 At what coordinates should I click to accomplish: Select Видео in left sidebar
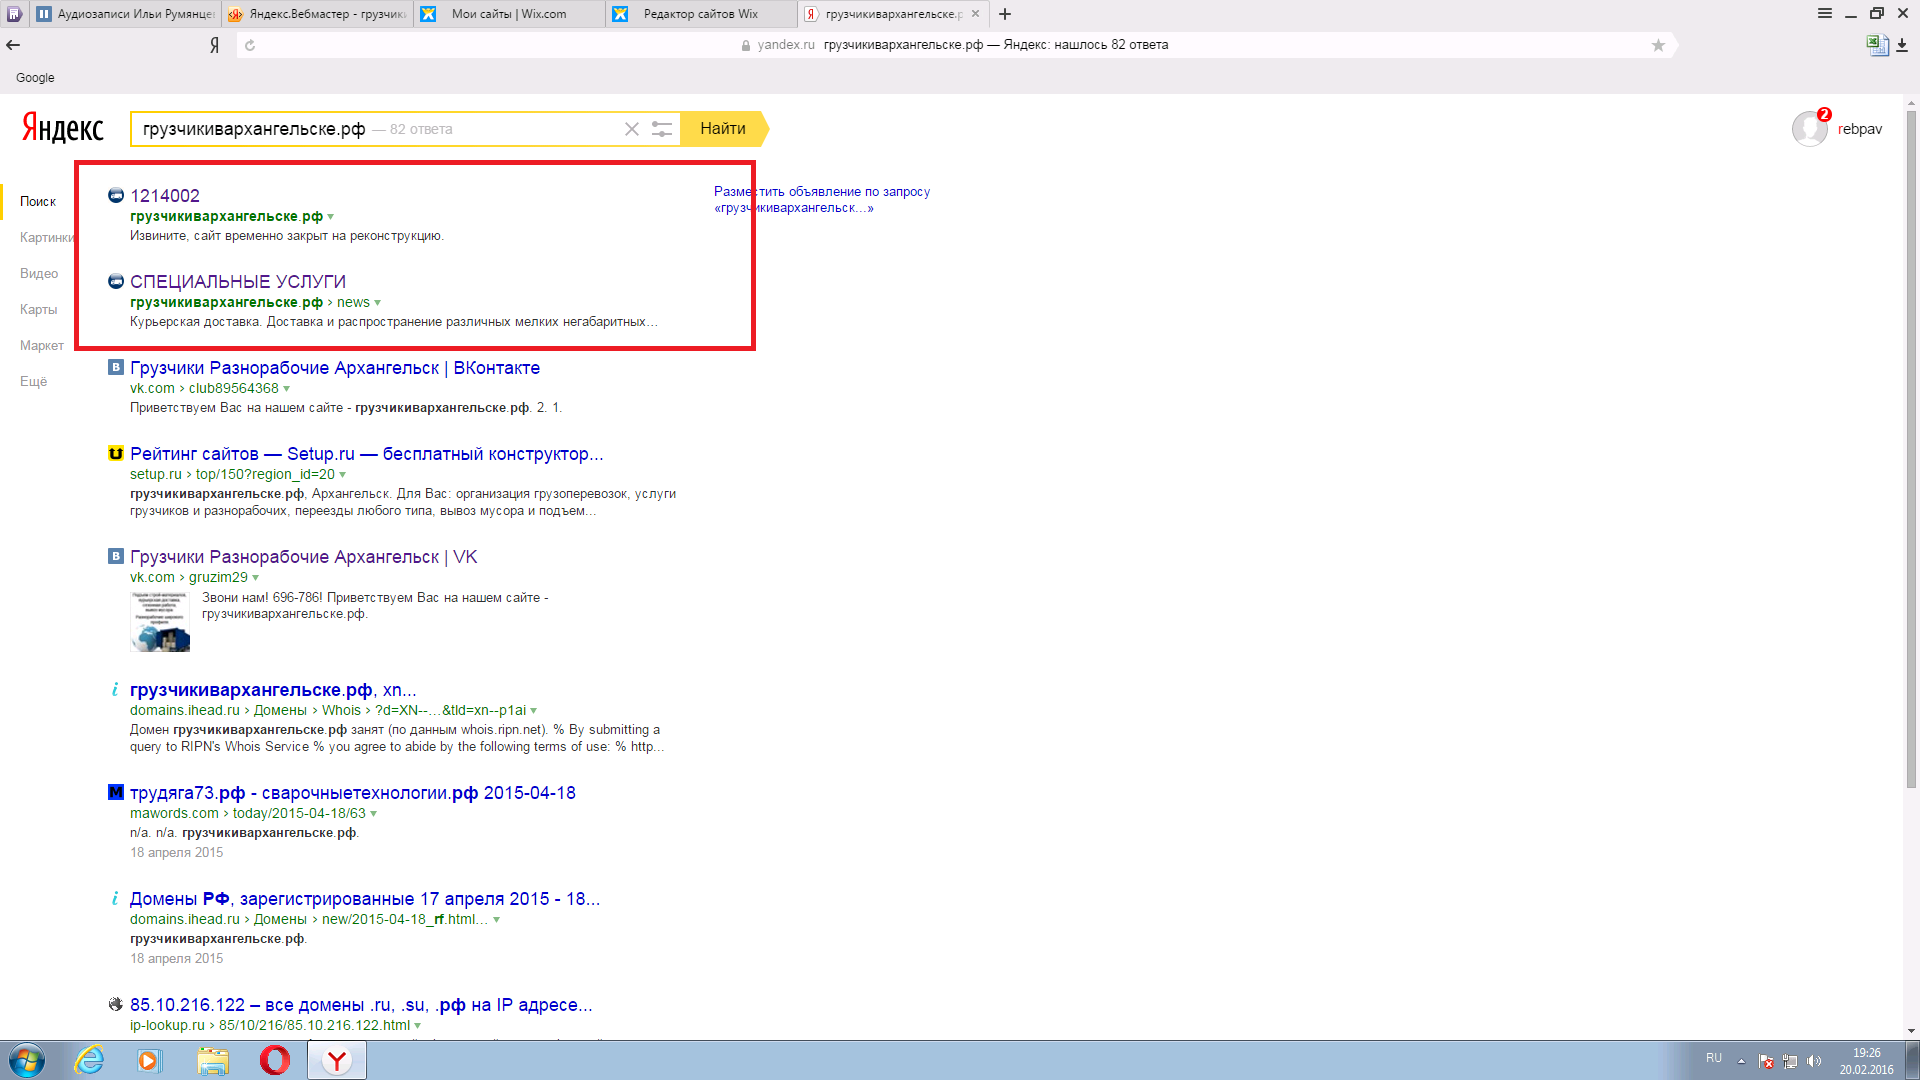[x=39, y=273]
